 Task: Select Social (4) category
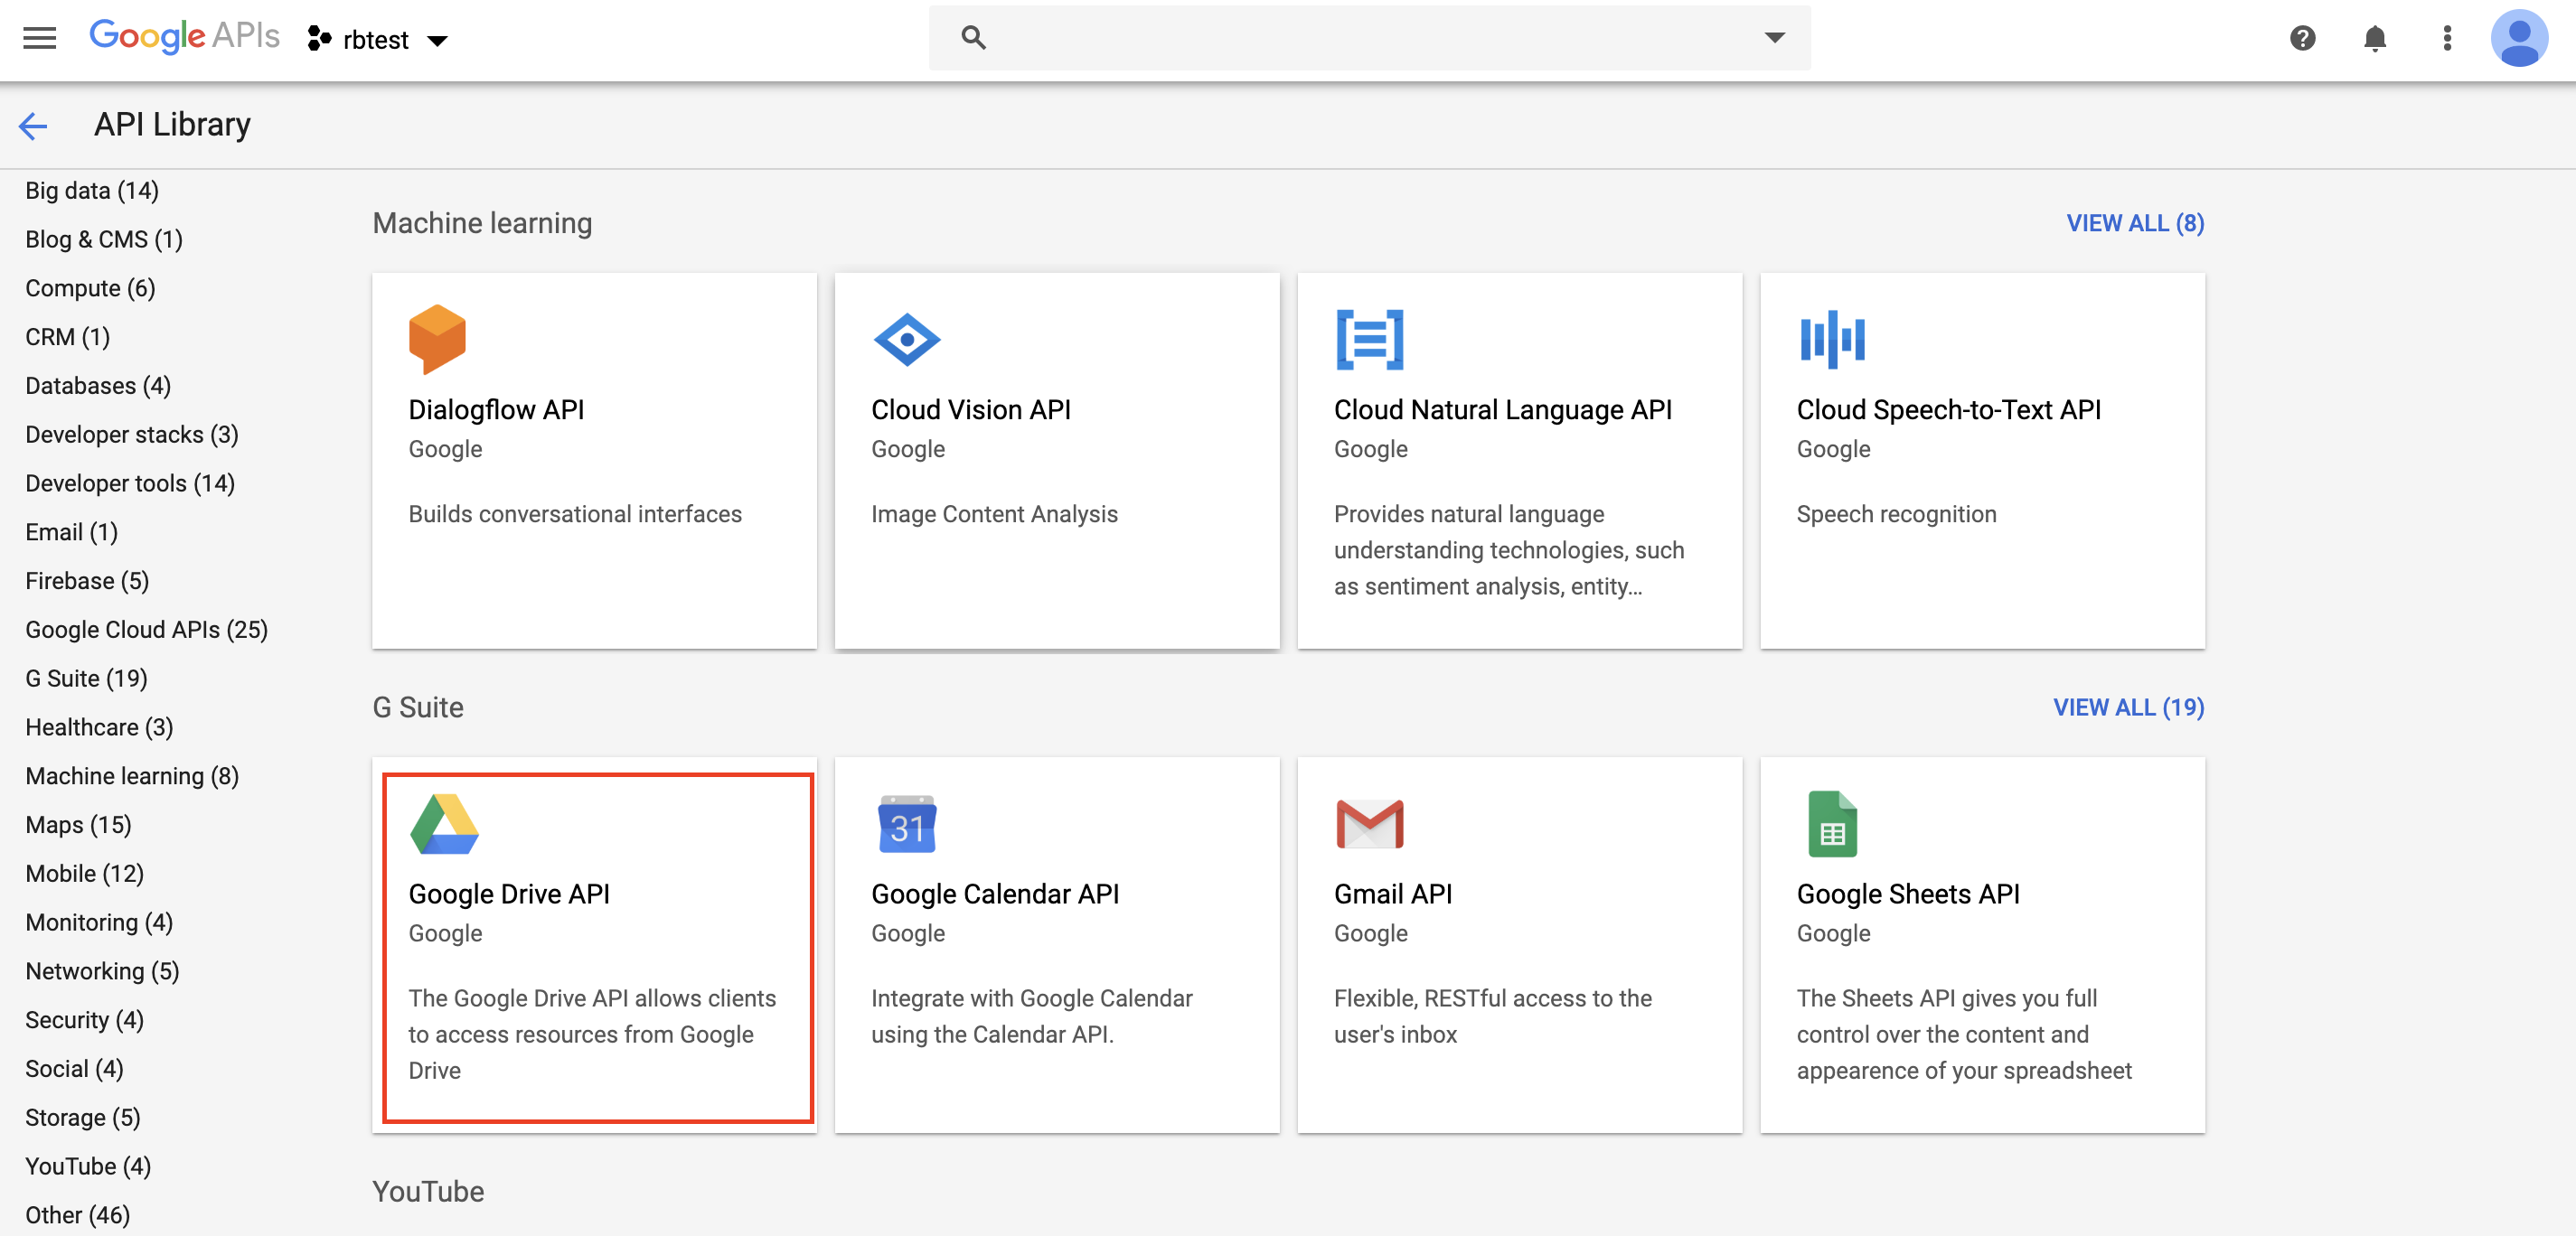pyautogui.click(x=74, y=1069)
